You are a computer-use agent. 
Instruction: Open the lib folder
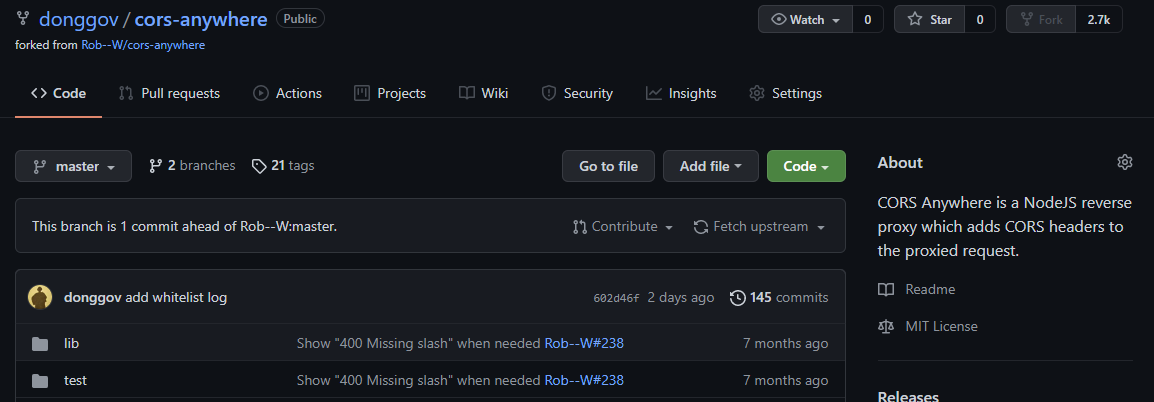(71, 343)
